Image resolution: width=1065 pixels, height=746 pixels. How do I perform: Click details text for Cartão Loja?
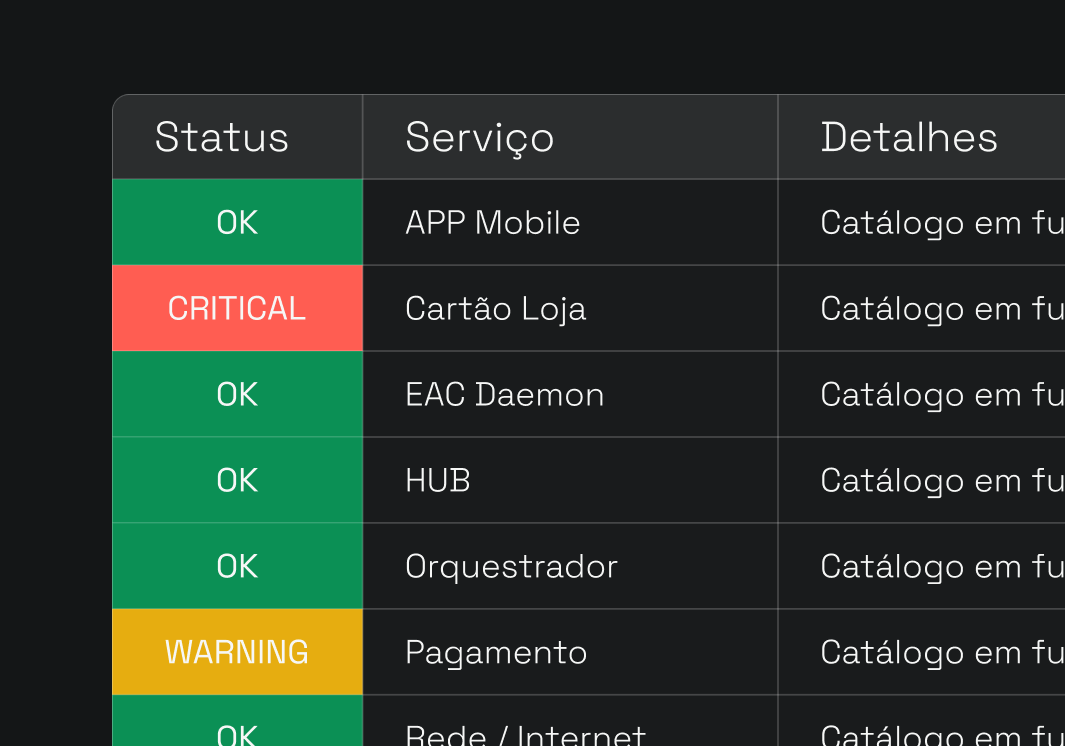click(x=941, y=308)
